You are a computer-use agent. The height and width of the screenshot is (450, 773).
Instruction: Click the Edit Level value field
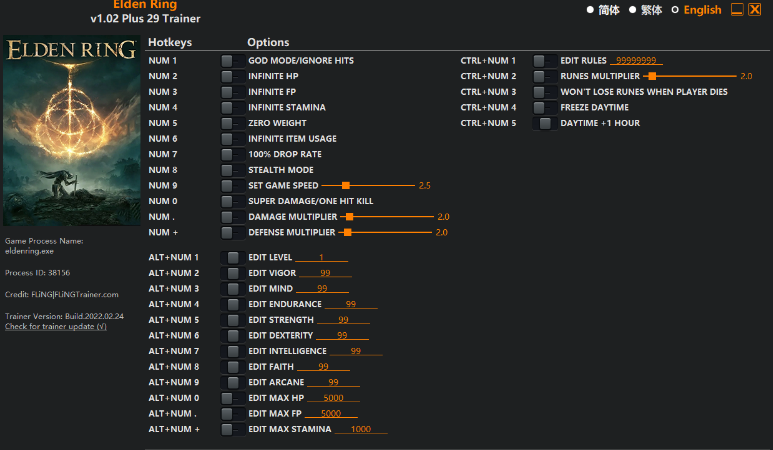tap(321, 257)
